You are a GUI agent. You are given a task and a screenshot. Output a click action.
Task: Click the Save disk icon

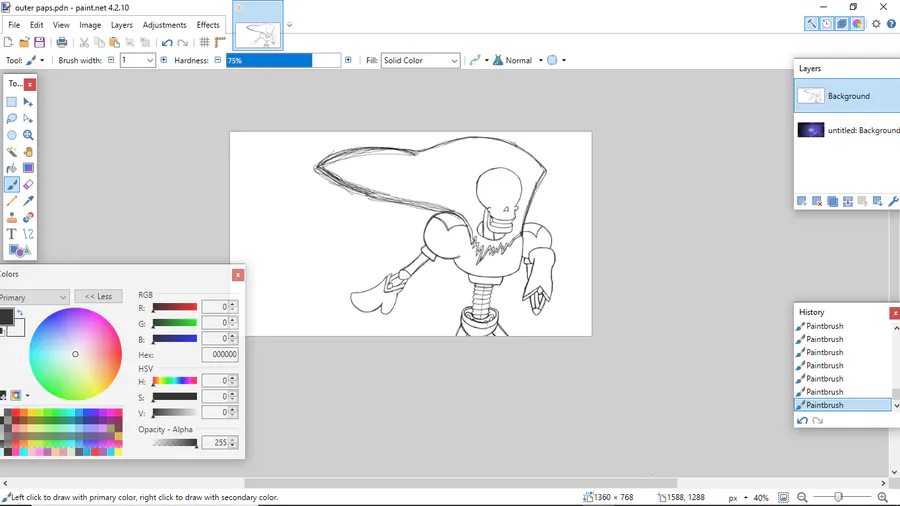[x=40, y=42]
